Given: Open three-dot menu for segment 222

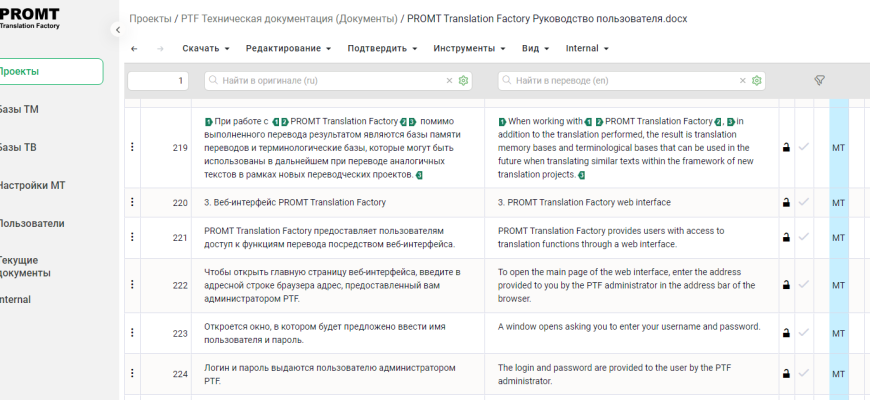Looking at the screenshot, I should (132, 285).
